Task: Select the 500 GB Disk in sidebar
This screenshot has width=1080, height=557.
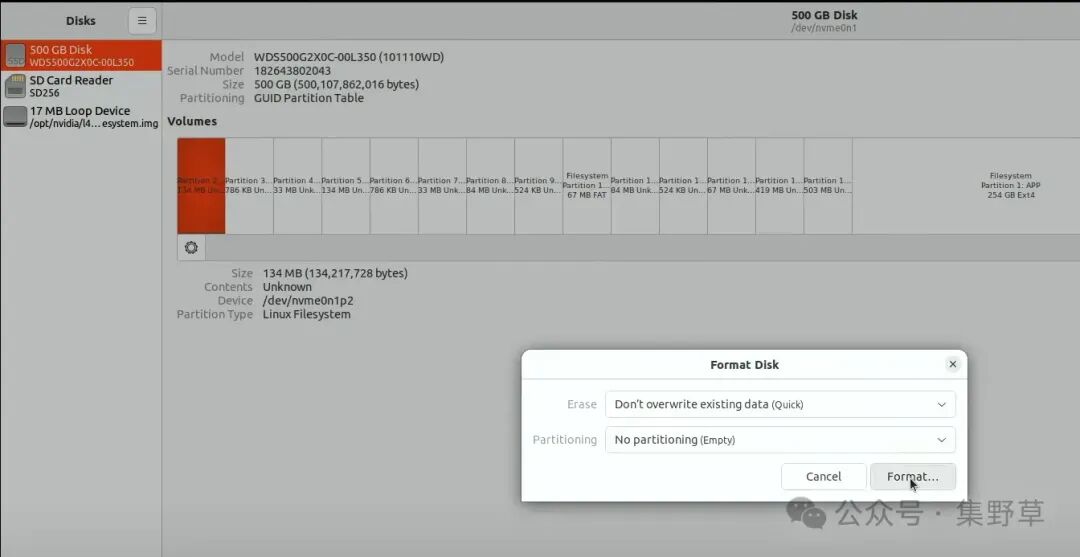Action: click(x=81, y=56)
